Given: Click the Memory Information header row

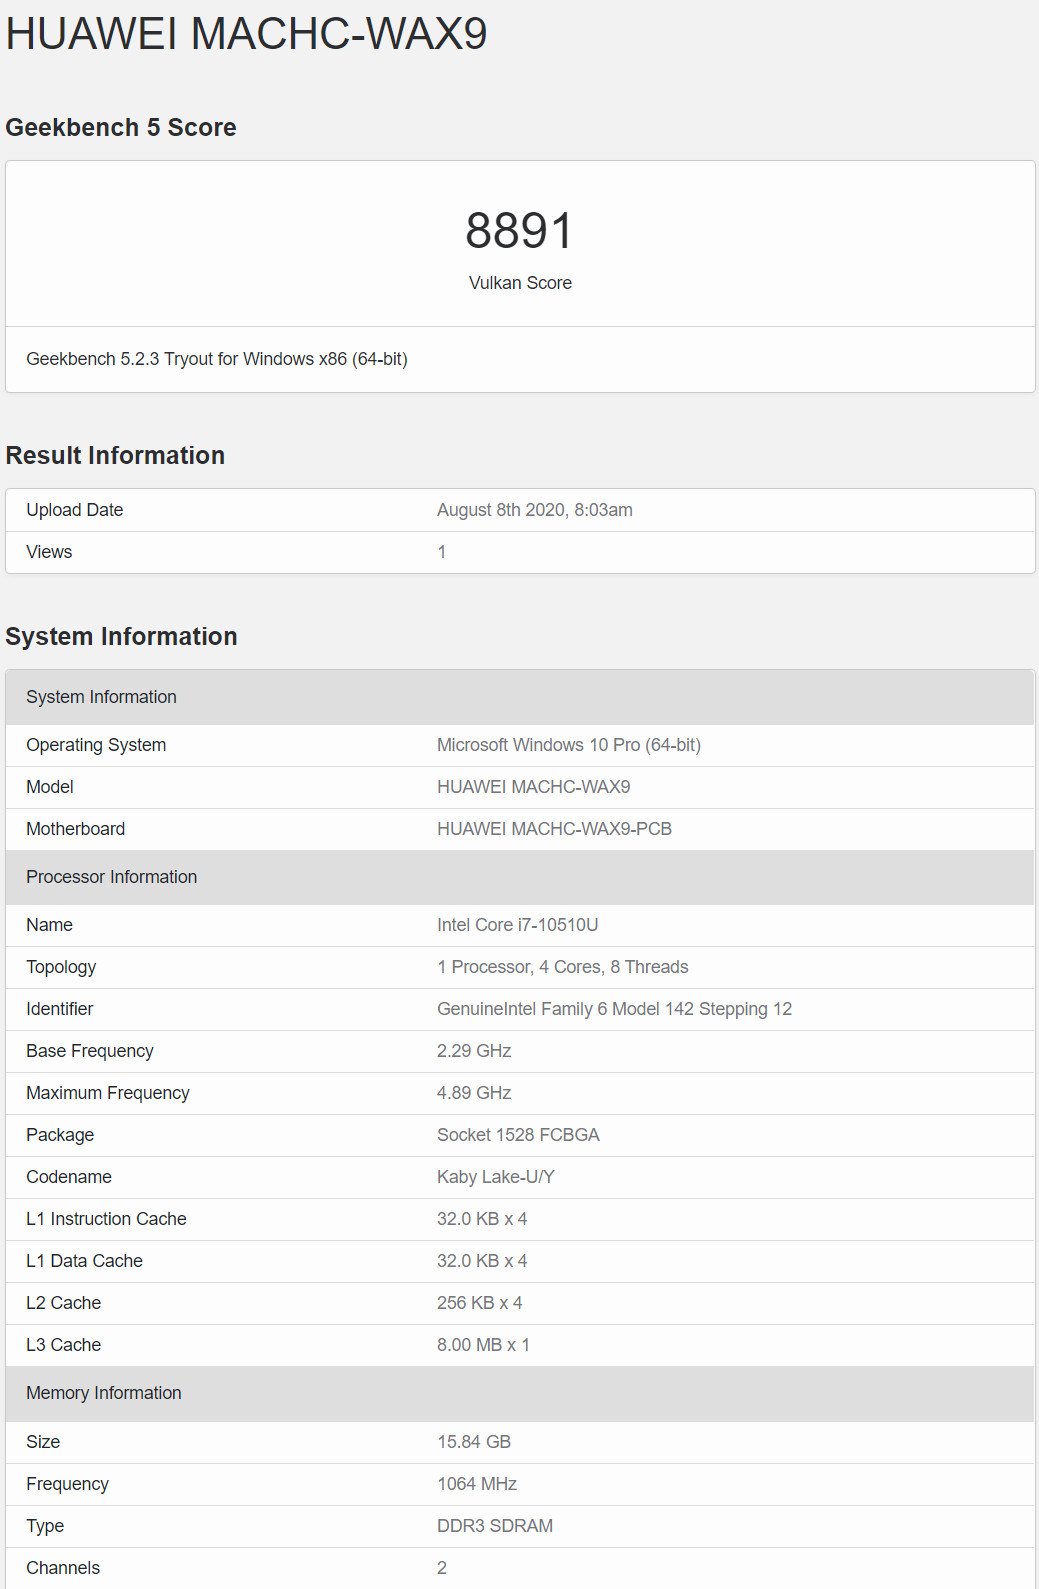Looking at the screenshot, I should tap(520, 1393).
